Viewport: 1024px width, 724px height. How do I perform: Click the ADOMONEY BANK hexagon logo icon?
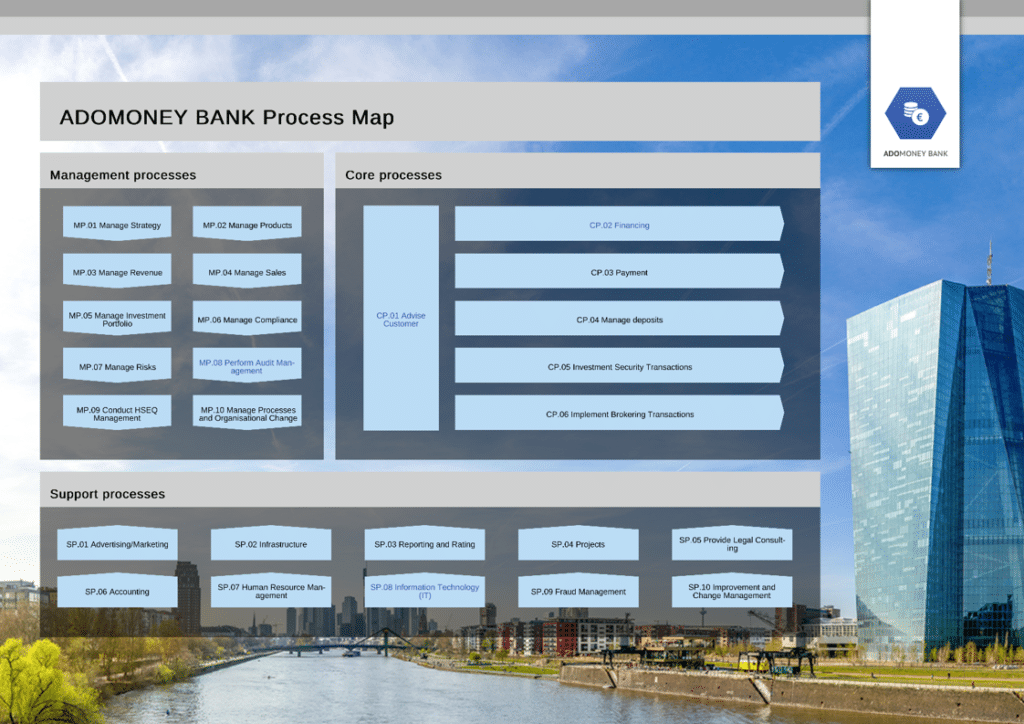(914, 115)
